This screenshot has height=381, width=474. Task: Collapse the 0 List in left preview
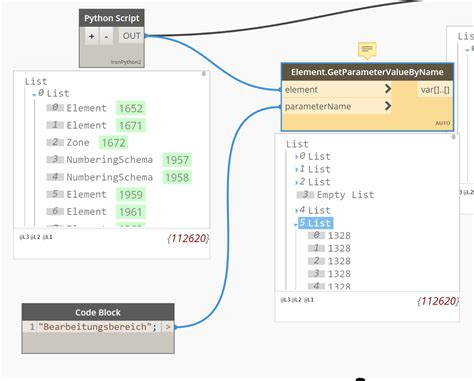click(x=34, y=95)
